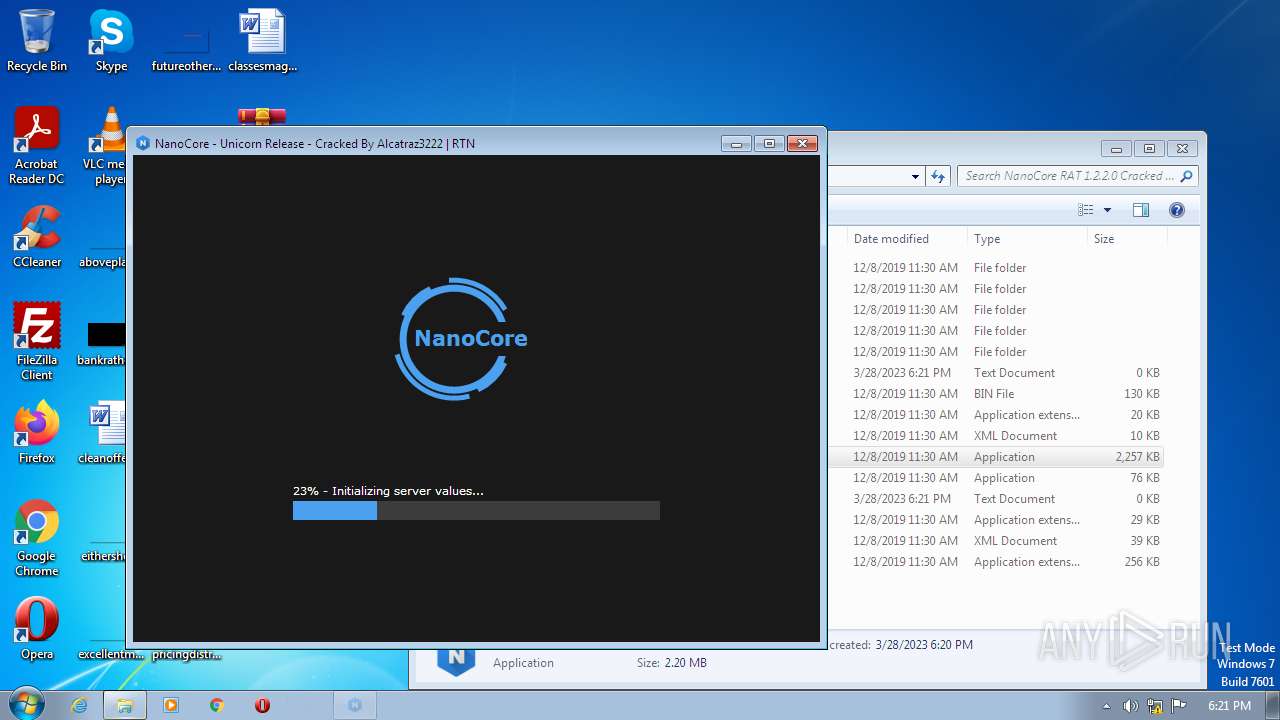Open the Recycle Bin desktop icon
Screen dimensions: 1280x720
pos(37,41)
